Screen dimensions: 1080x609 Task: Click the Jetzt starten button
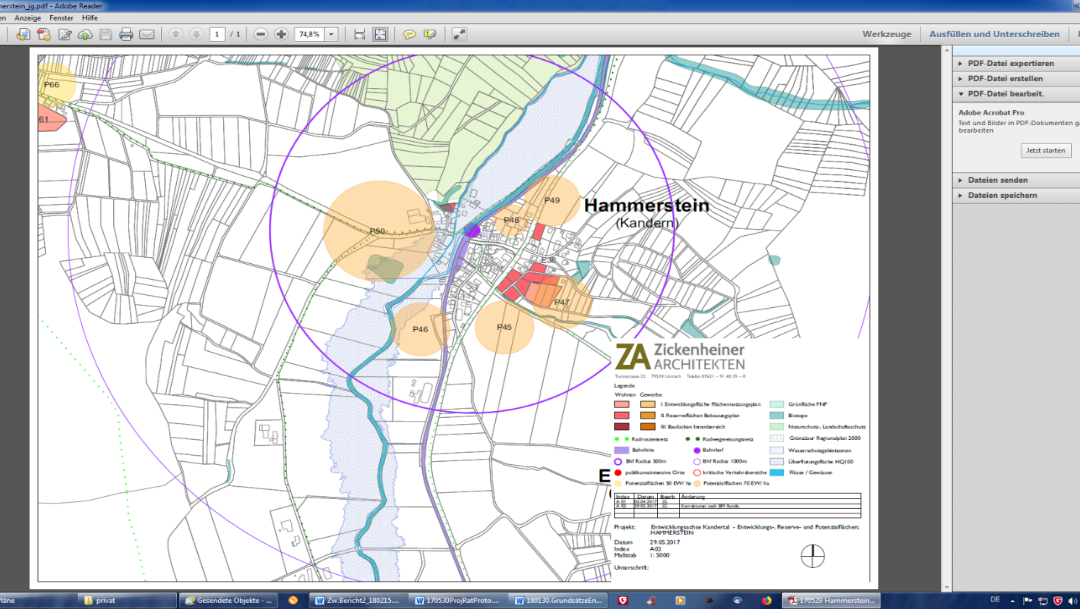coord(1046,150)
